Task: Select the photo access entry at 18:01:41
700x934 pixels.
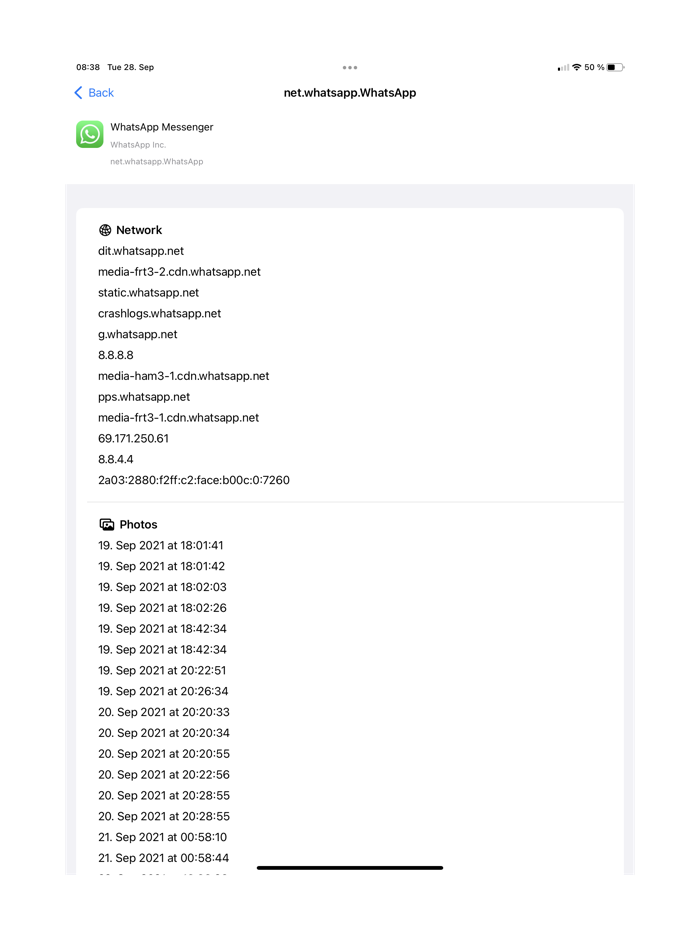Action: [161, 545]
